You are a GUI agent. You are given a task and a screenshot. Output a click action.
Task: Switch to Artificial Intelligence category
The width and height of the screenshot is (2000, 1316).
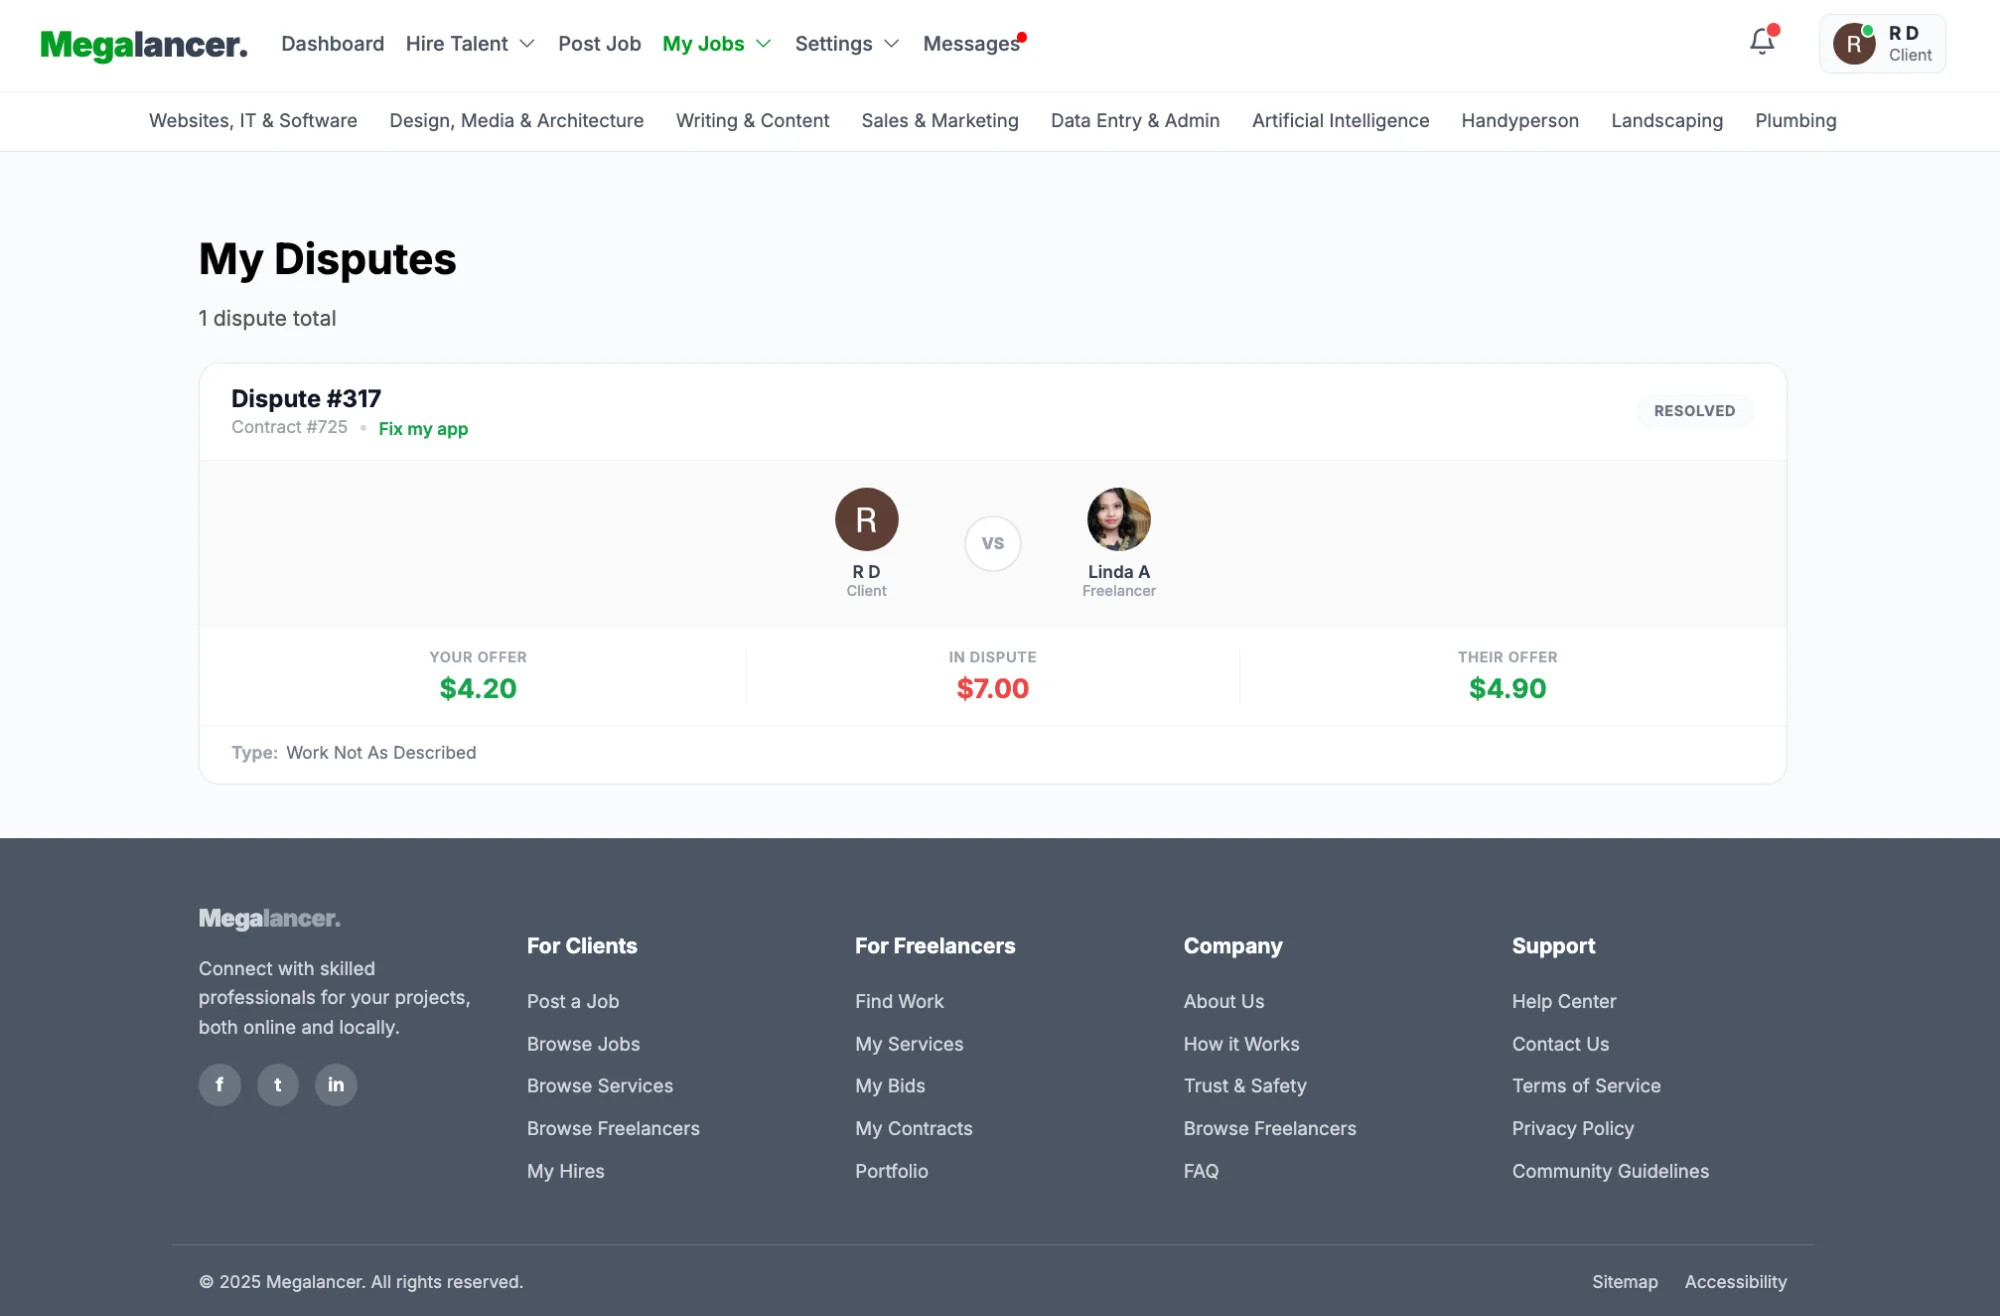pos(1340,120)
